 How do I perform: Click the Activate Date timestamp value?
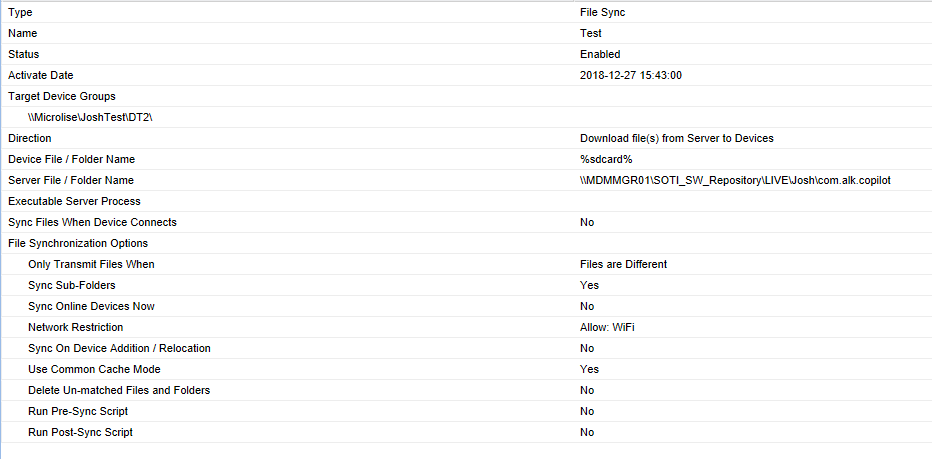coord(631,75)
